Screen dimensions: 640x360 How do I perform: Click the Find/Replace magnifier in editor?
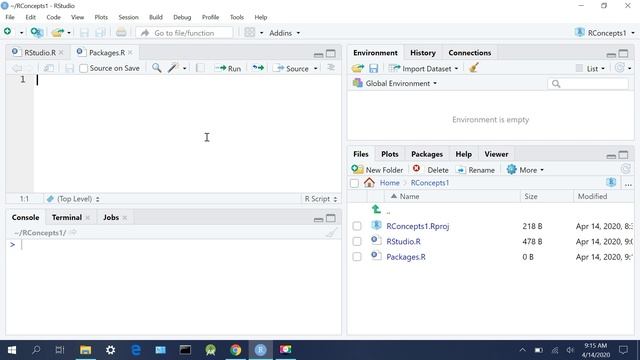pyautogui.click(x=156, y=68)
